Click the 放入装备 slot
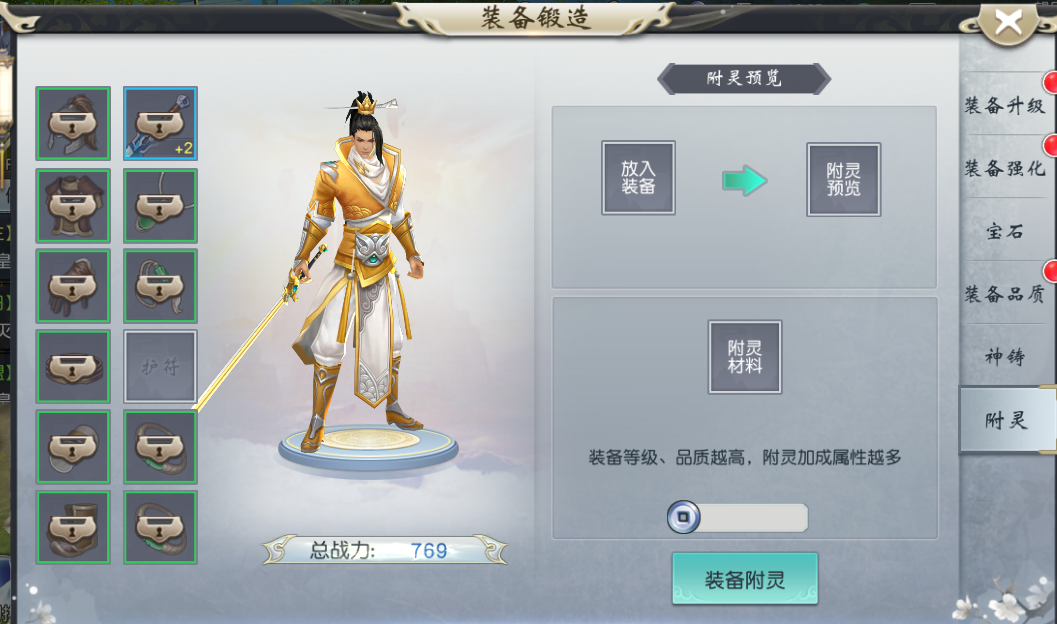This screenshot has height=624, width=1057. pyautogui.click(x=638, y=178)
